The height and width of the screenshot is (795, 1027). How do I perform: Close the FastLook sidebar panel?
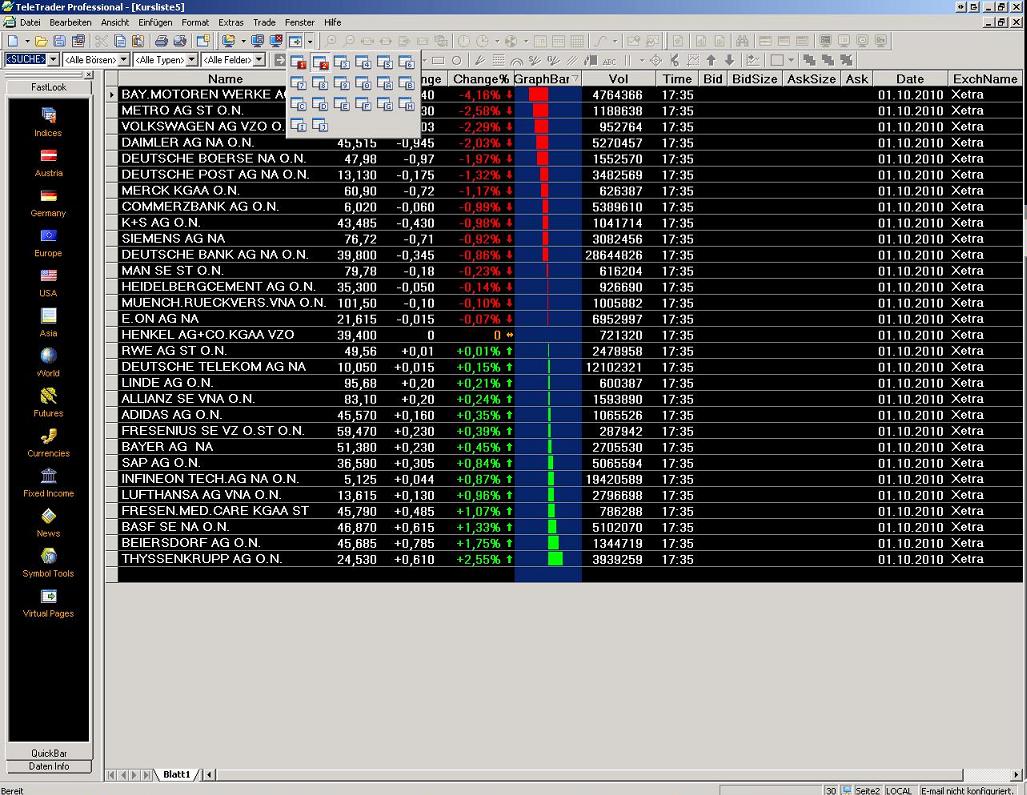click(x=89, y=75)
